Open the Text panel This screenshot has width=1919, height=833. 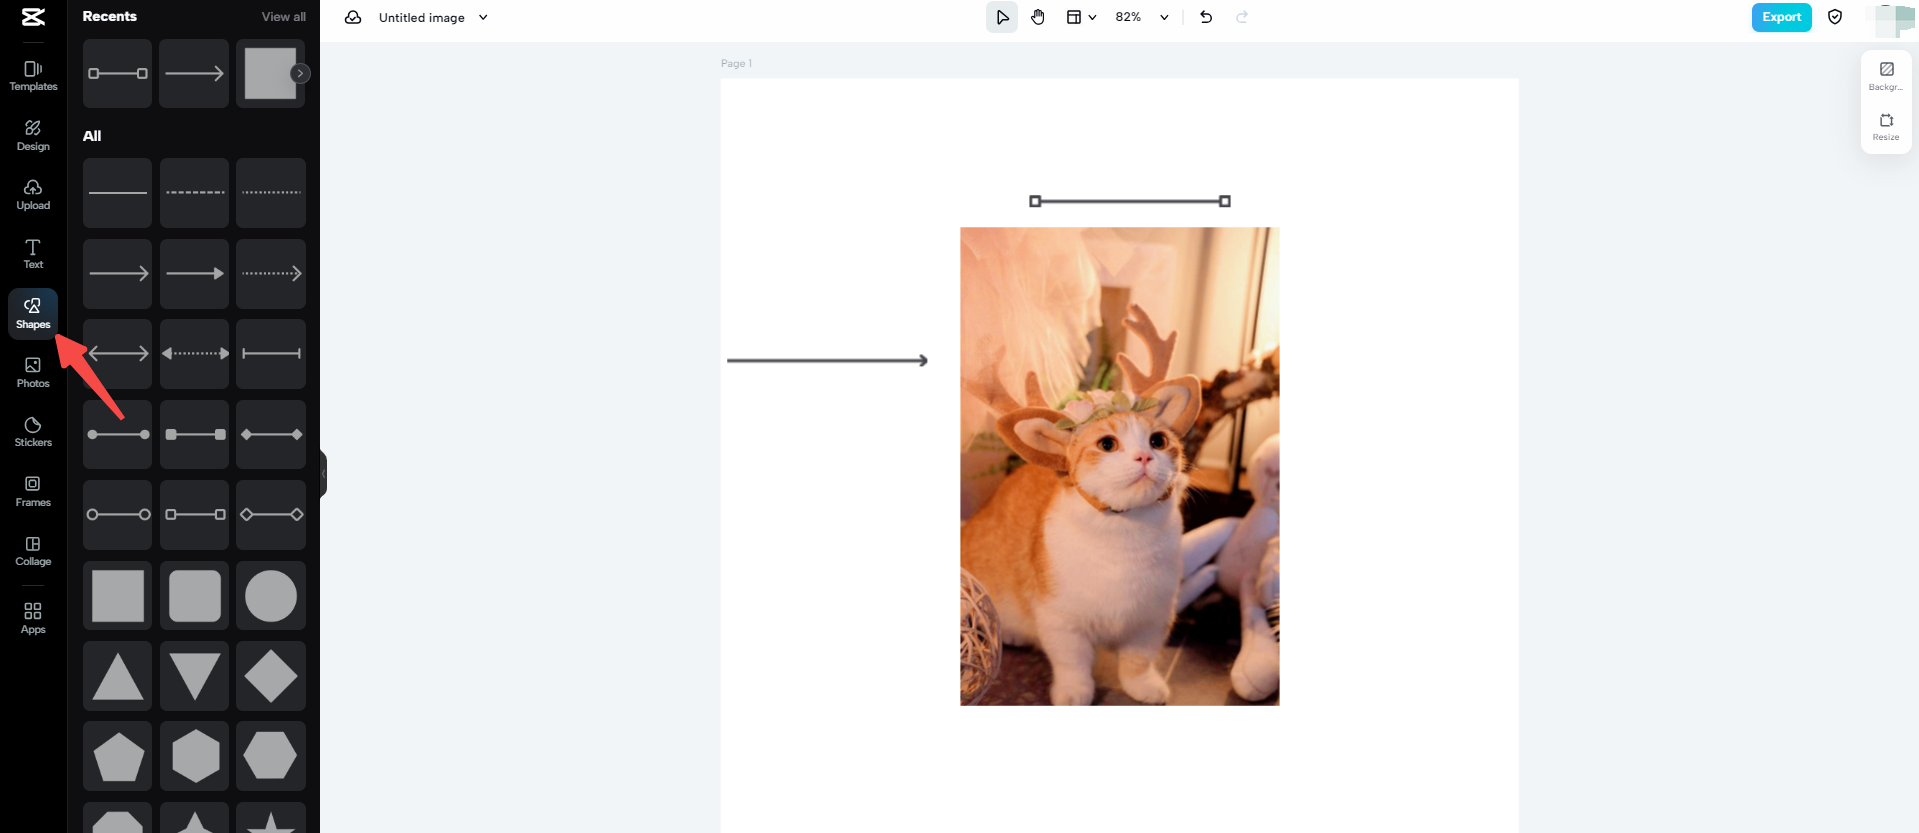pos(33,253)
